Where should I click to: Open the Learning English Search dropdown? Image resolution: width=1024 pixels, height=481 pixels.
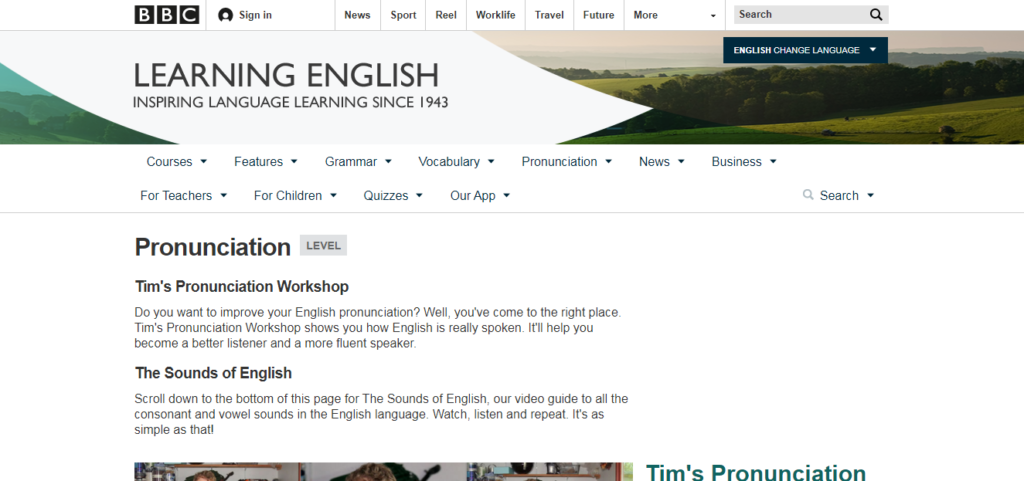(839, 196)
